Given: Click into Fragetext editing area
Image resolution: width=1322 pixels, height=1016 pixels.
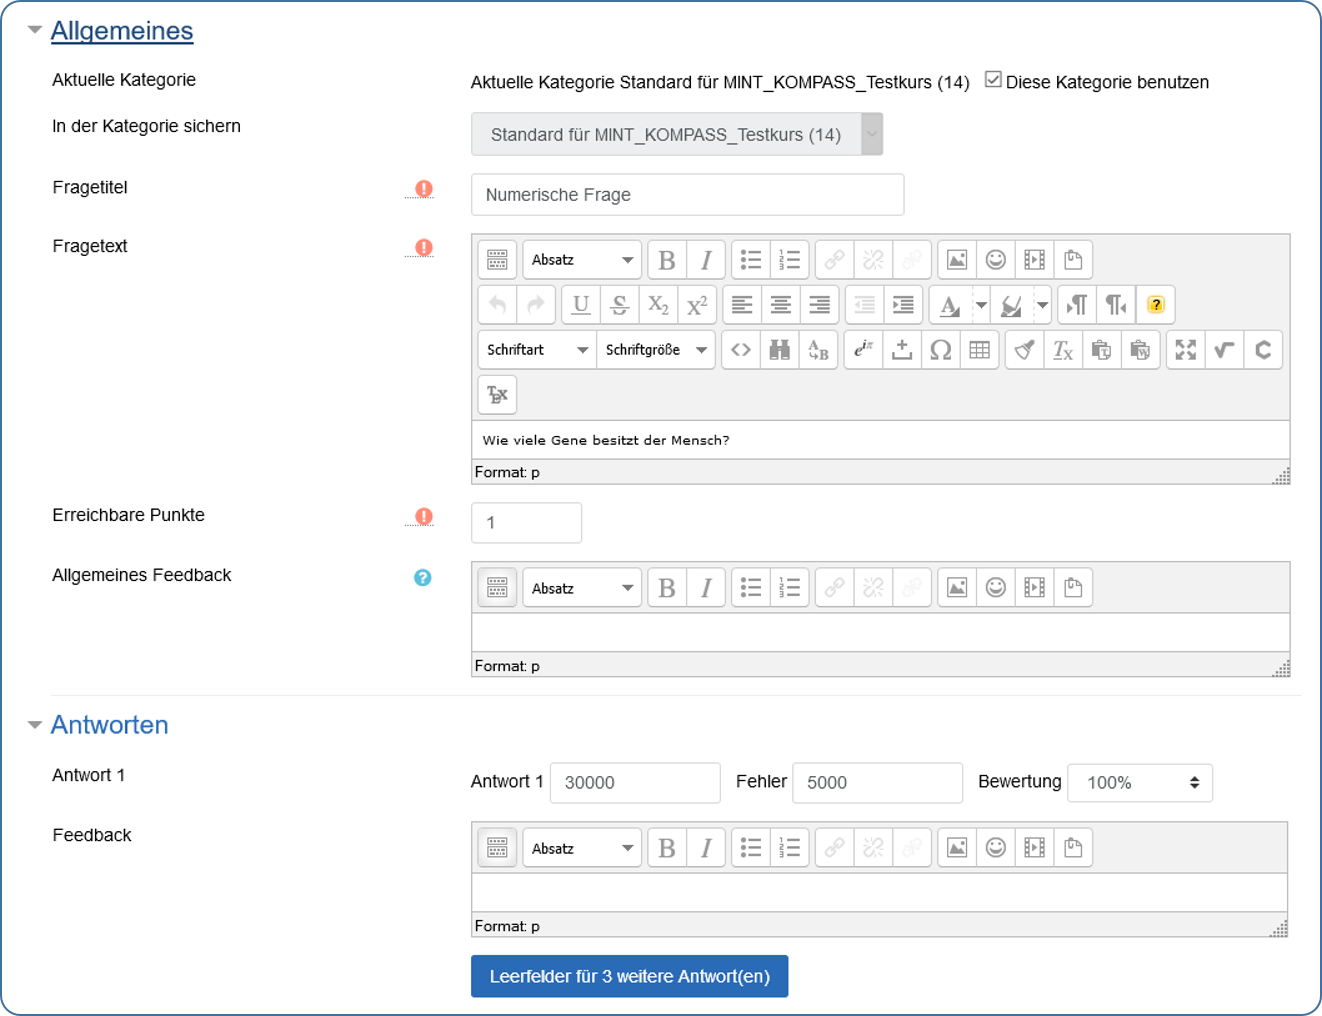Looking at the screenshot, I should (881, 440).
